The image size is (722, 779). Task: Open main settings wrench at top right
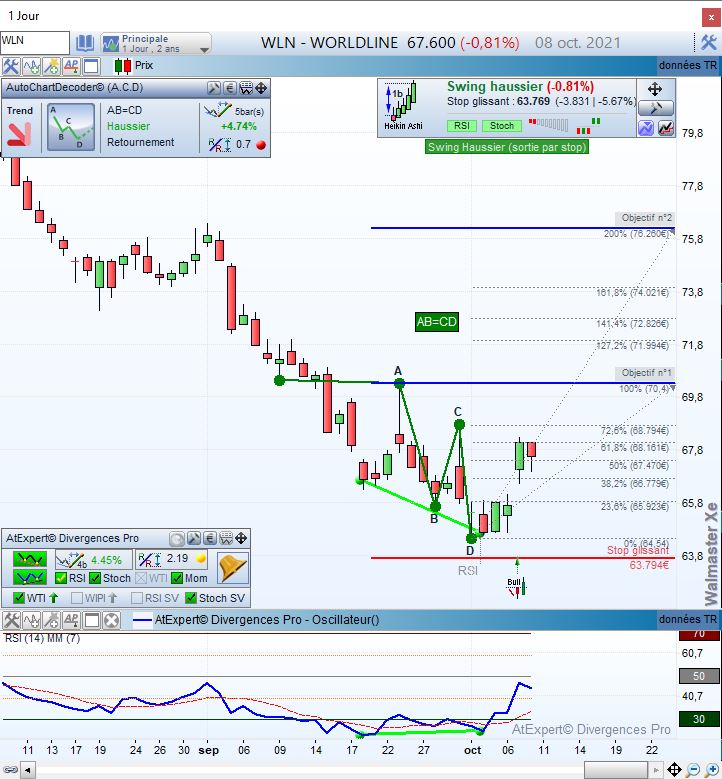point(709,43)
